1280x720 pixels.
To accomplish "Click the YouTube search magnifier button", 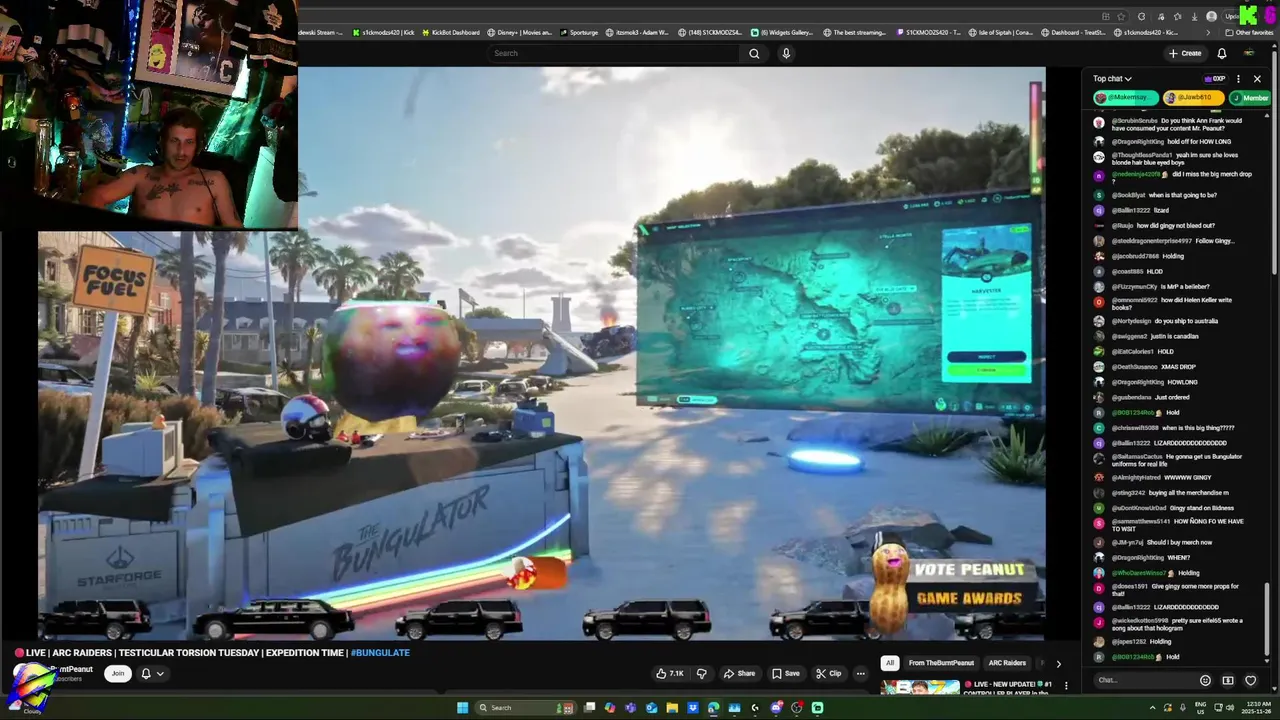I will coord(754,53).
